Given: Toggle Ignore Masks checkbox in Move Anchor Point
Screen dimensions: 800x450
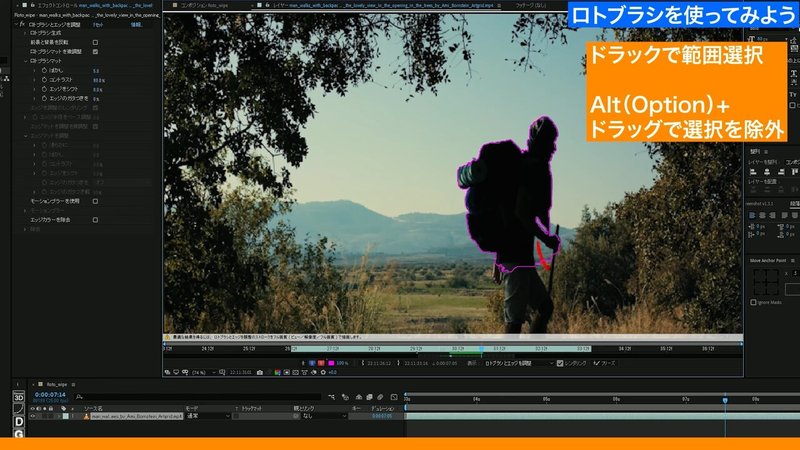Looking at the screenshot, I should click(x=753, y=303).
